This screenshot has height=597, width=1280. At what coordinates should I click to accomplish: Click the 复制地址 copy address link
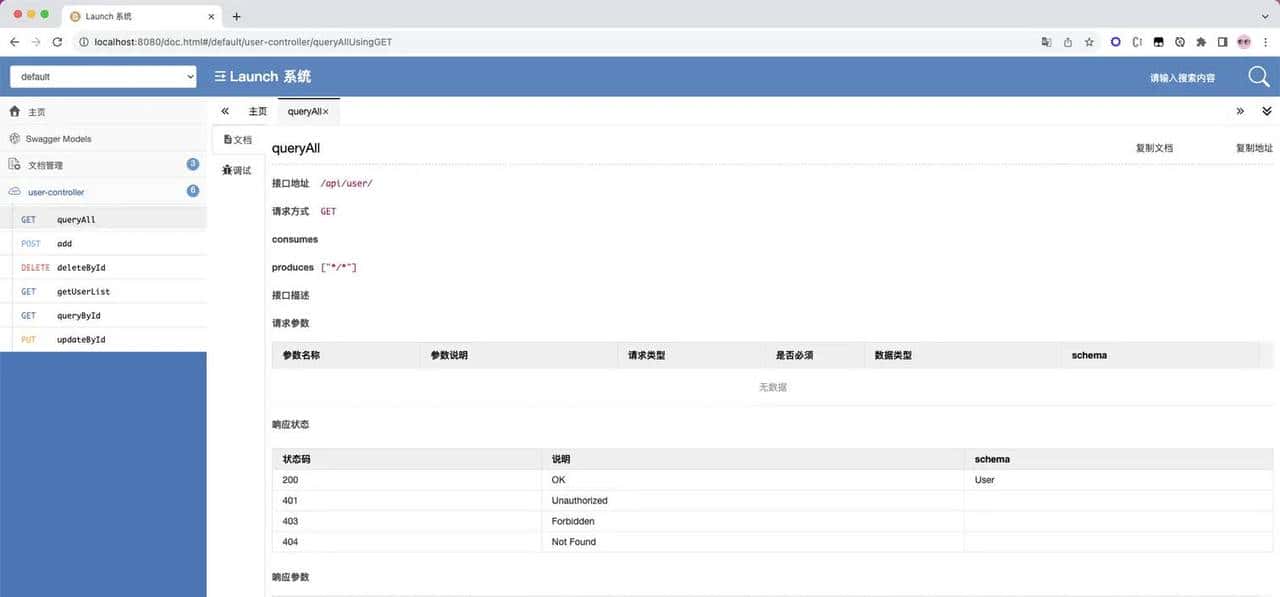(1254, 147)
